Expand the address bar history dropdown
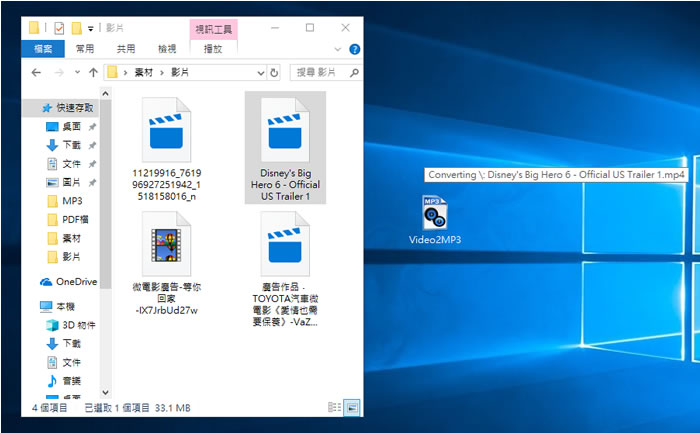This screenshot has height=433, width=700. [x=261, y=73]
